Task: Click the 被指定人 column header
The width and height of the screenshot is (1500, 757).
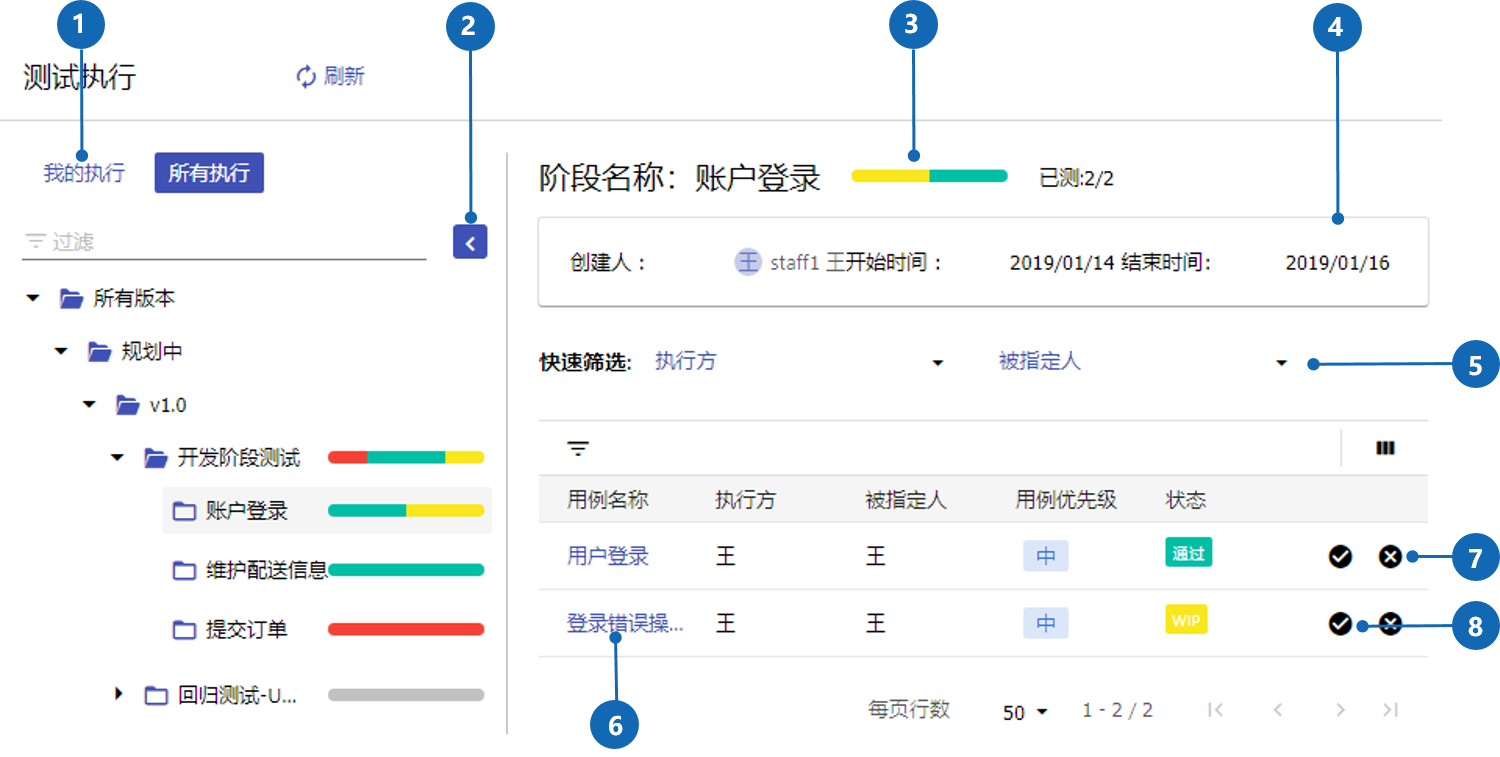Action: (906, 499)
